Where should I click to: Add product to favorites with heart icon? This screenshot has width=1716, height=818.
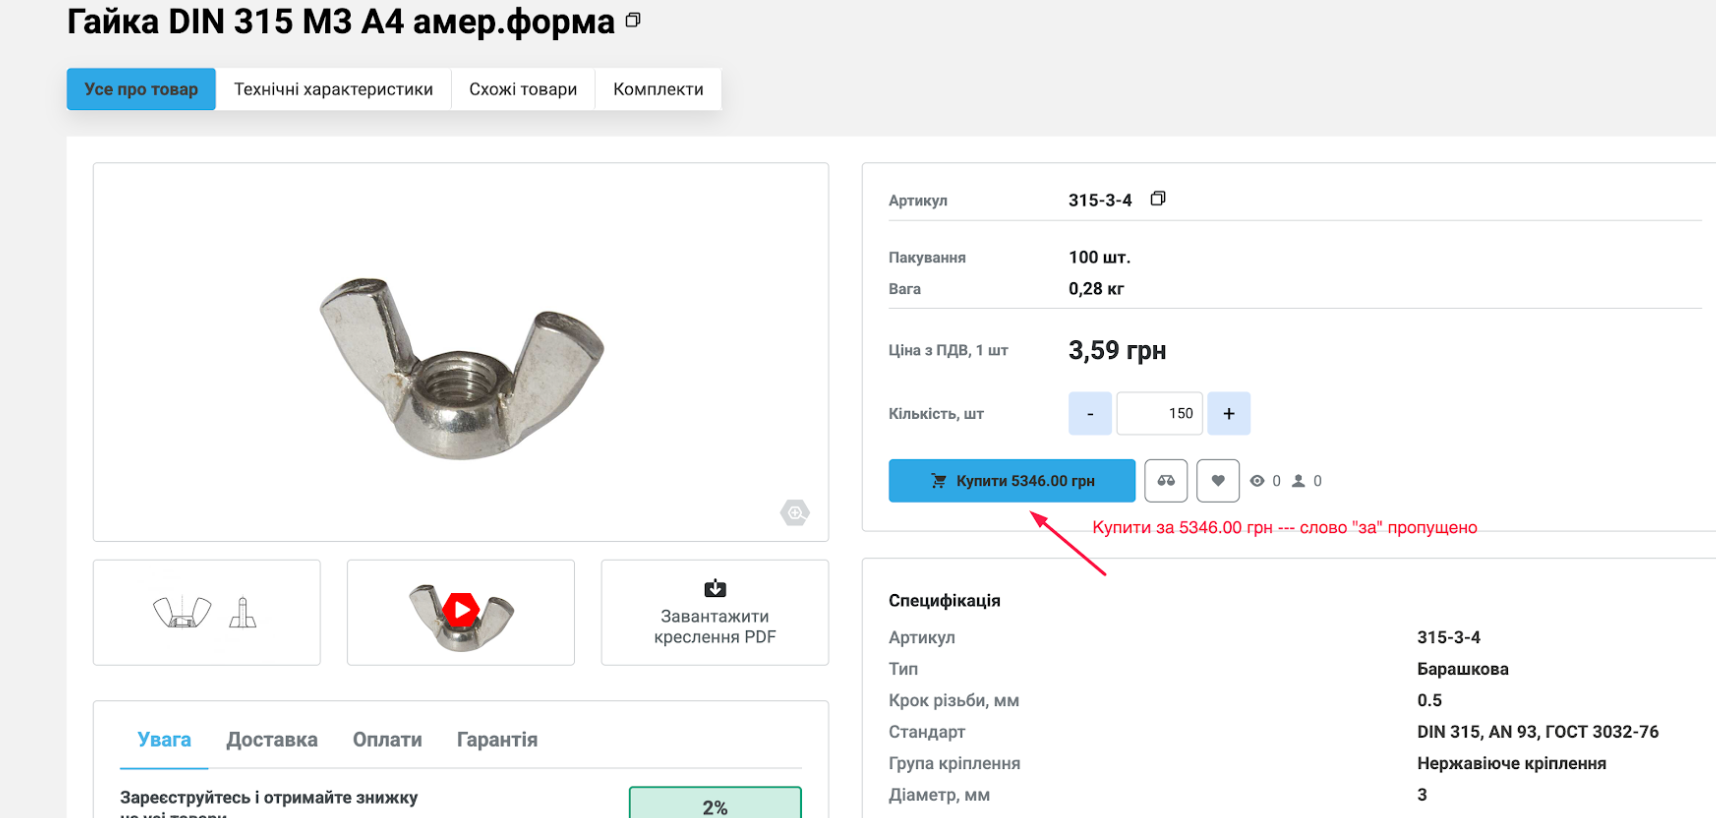(1217, 481)
